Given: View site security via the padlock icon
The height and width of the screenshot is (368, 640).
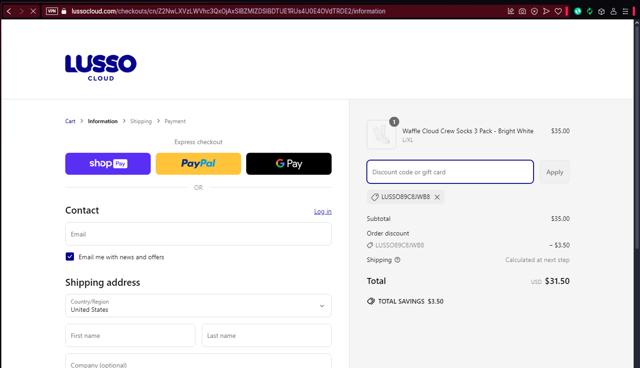Looking at the screenshot, I should 64,11.
